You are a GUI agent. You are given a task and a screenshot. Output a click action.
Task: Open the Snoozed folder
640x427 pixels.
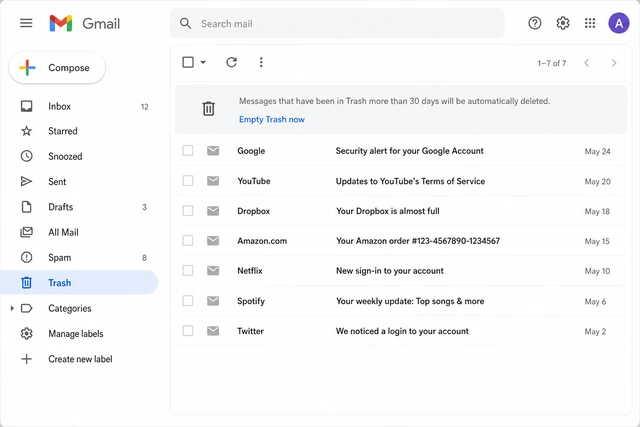tap(79, 156)
